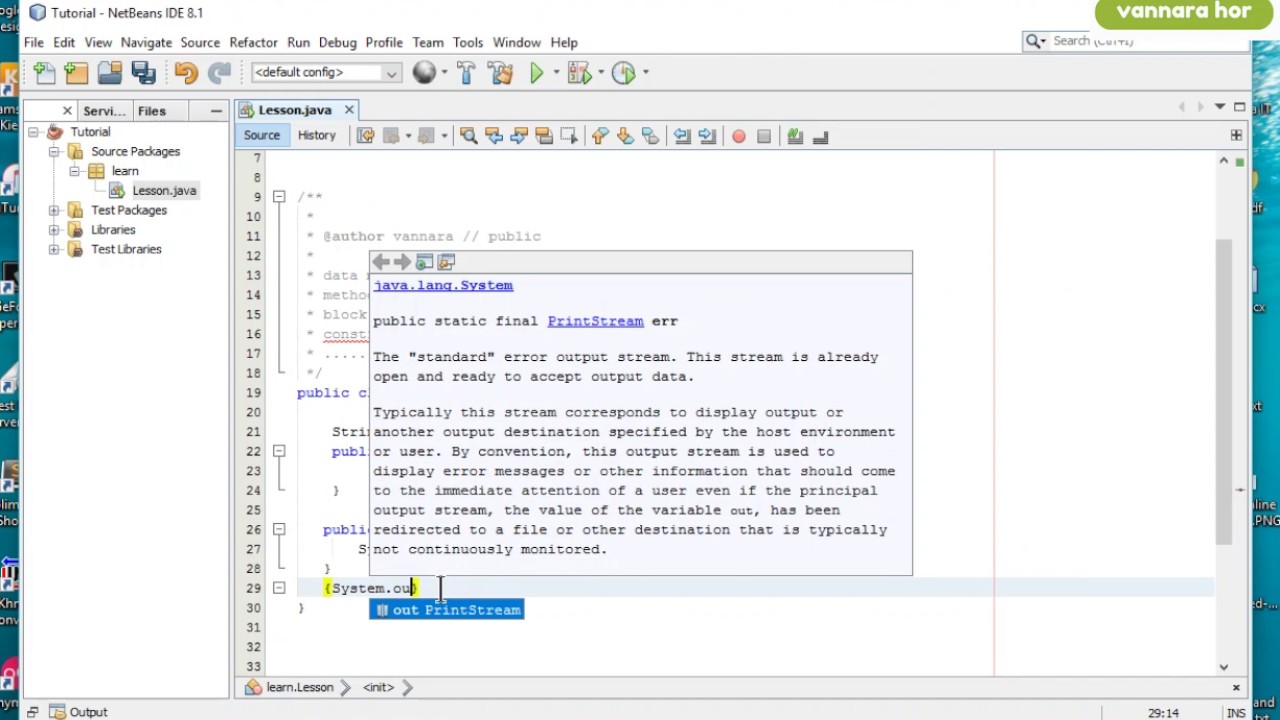Click the Debug Project toolbar icon

point(578,72)
